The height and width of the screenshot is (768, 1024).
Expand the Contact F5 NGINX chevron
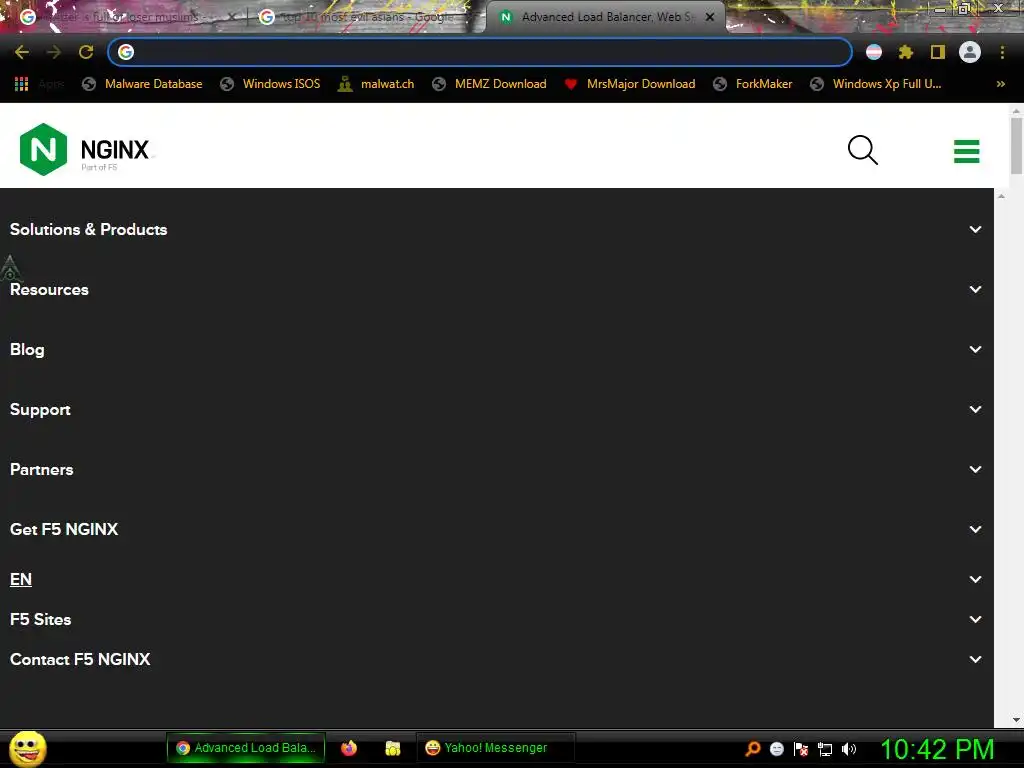(975, 660)
